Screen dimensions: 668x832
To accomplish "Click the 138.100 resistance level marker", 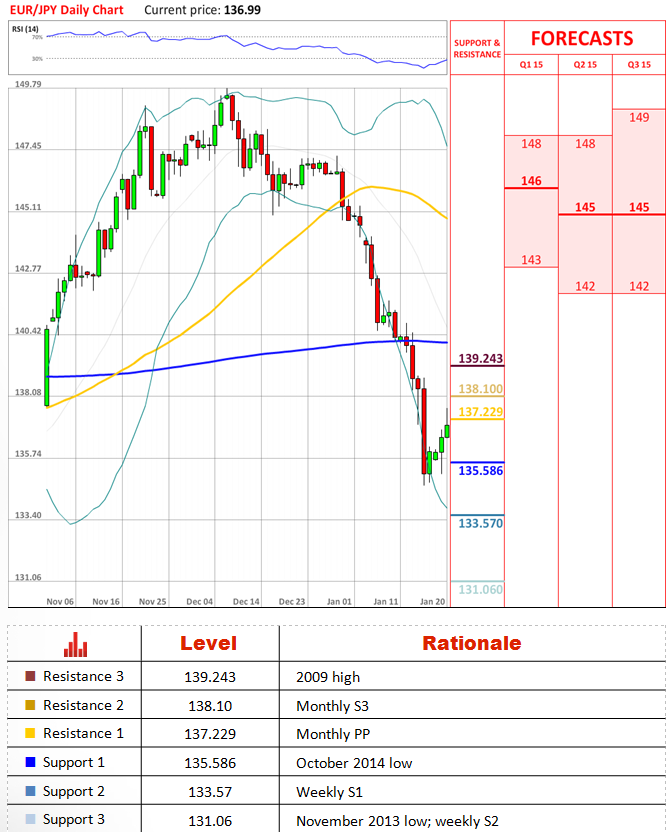I will click(481, 389).
